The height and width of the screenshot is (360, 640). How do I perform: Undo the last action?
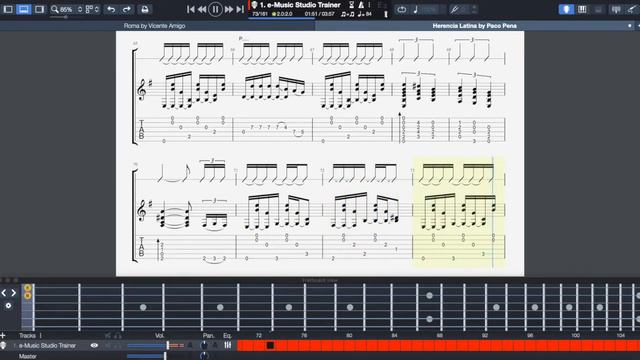111,9
